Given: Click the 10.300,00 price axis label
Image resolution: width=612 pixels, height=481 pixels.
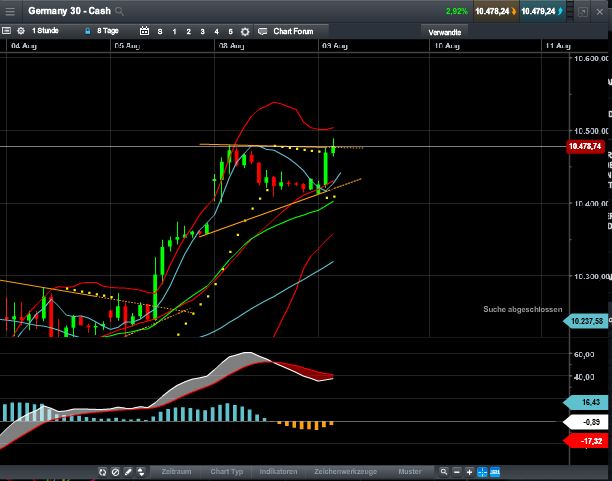Looking at the screenshot, I should click(591, 276).
